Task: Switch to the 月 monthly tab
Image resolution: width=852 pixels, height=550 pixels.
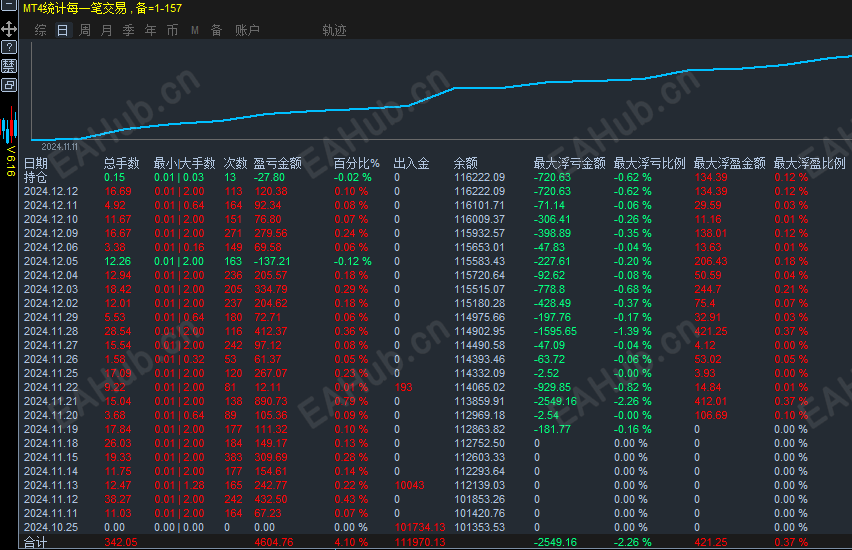Action: 106,30
